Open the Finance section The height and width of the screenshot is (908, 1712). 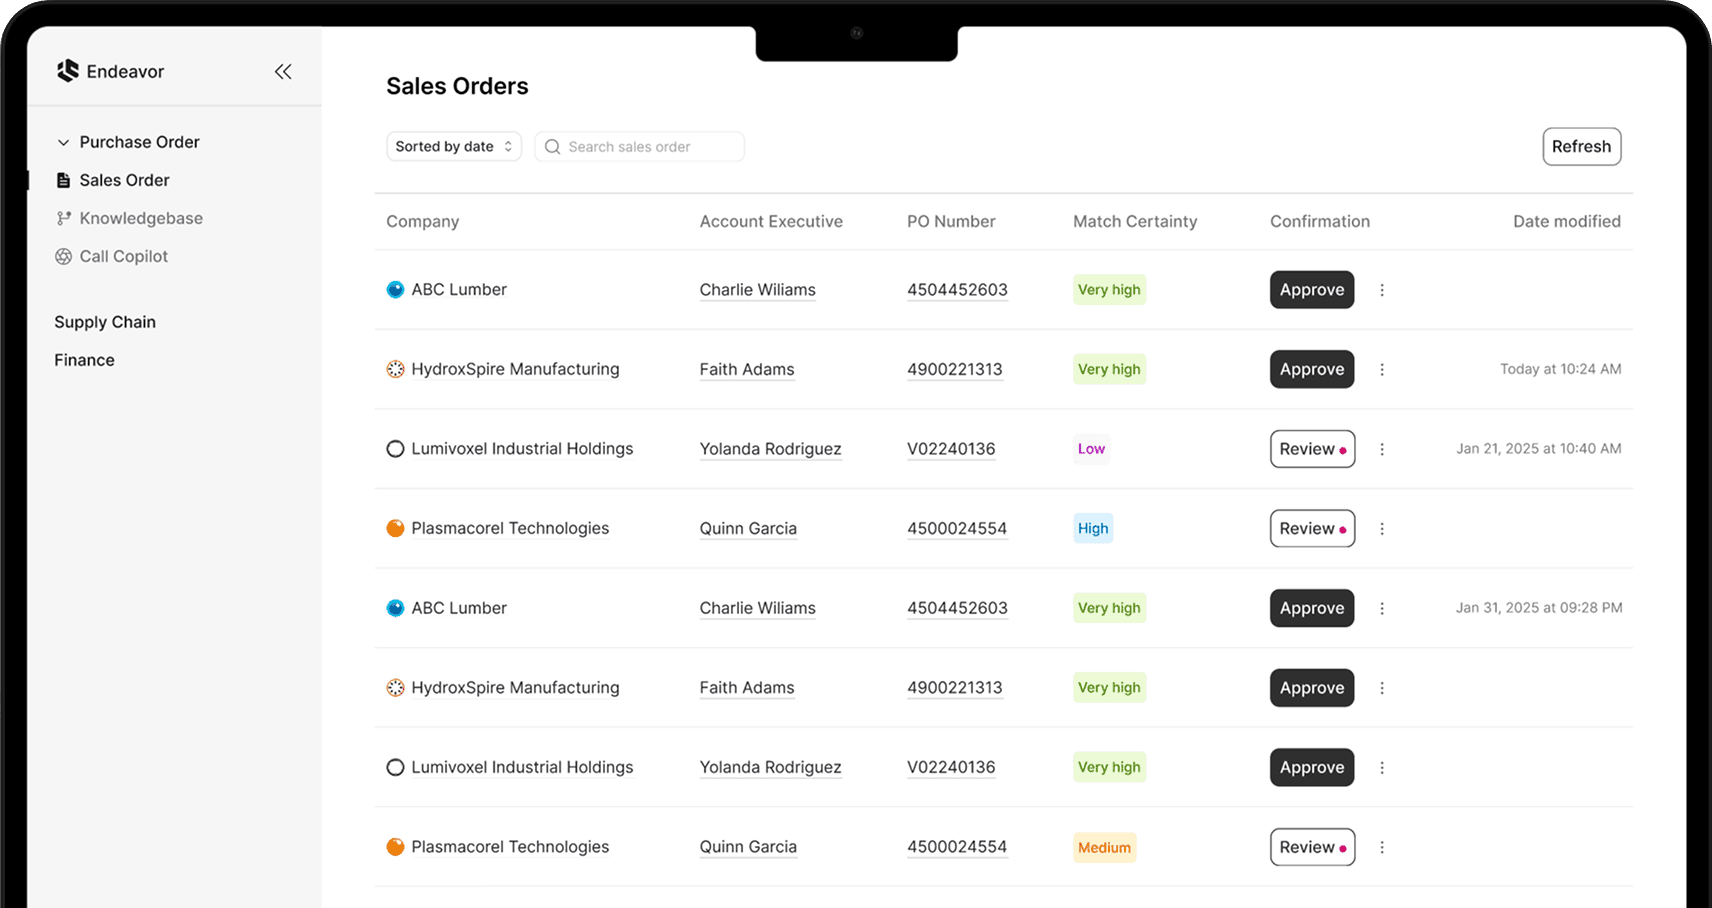84,359
